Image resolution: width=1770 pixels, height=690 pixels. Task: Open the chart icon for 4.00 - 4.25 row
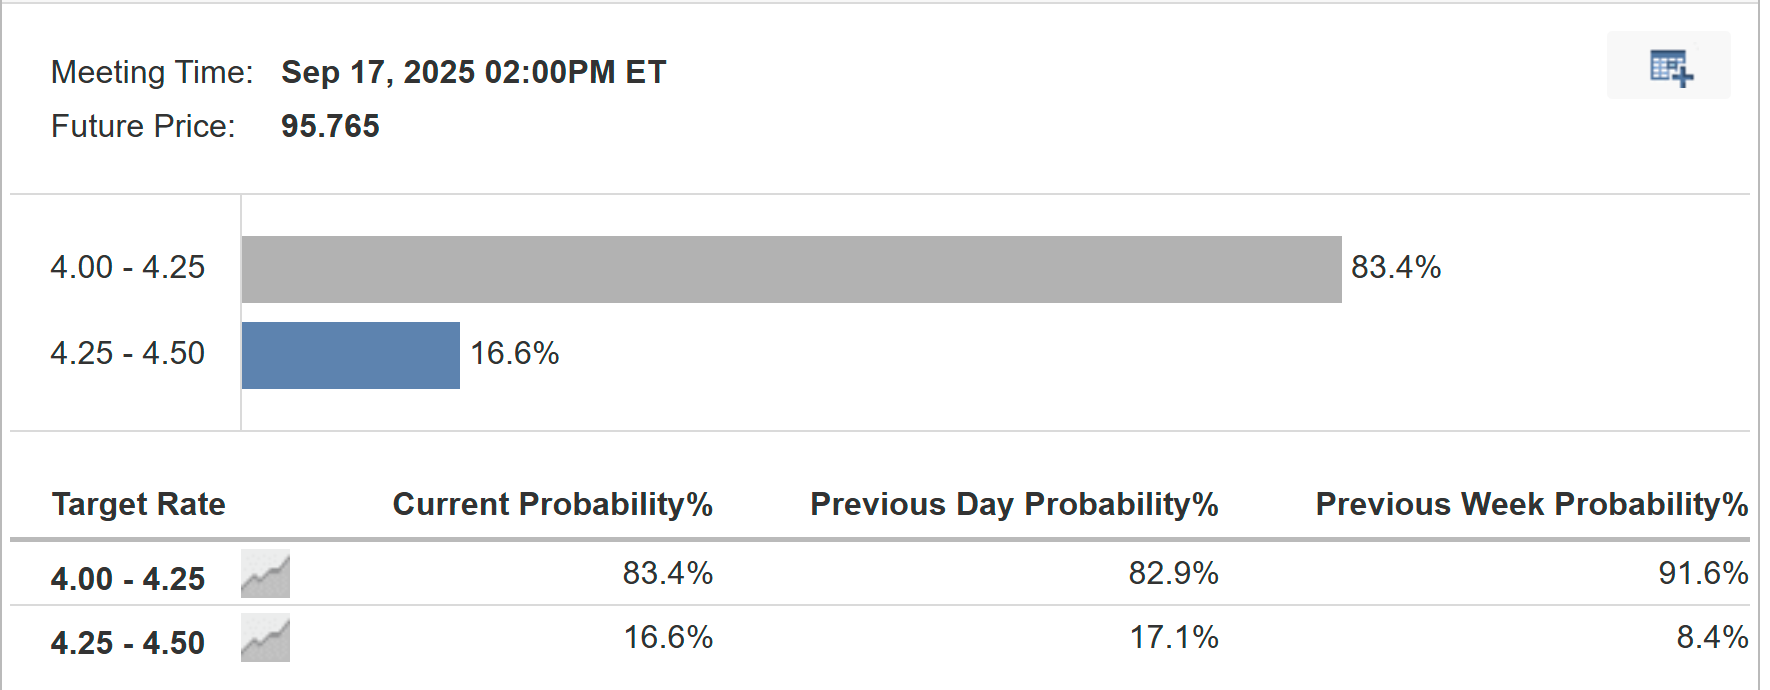point(265,574)
